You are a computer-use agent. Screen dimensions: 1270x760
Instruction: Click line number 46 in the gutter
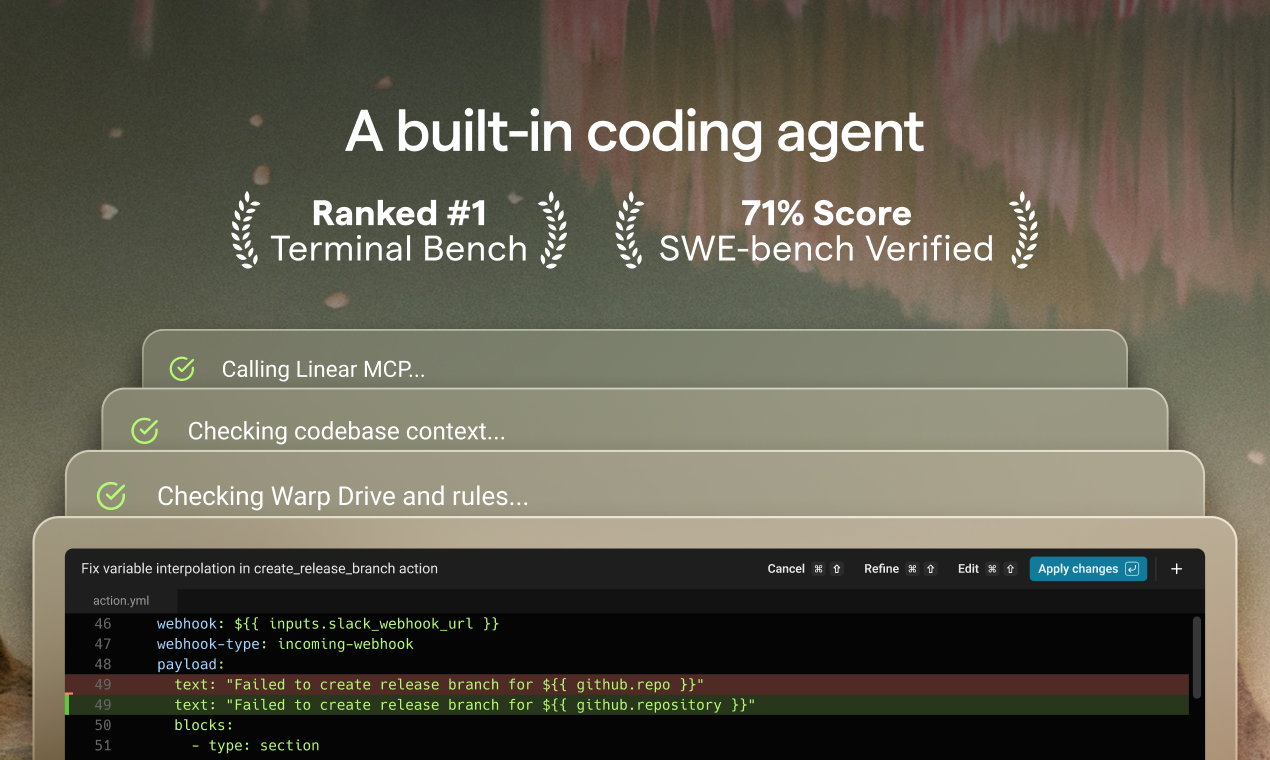(103, 624)
